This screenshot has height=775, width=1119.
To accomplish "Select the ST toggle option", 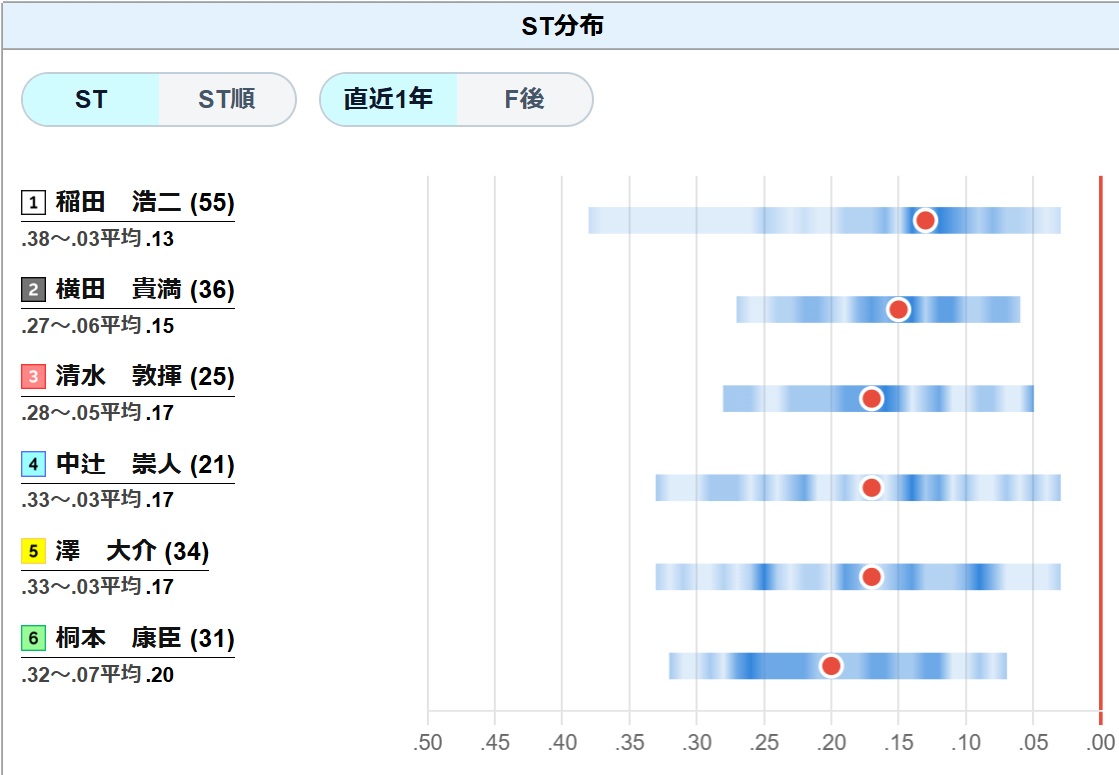I will coord(91,99).
